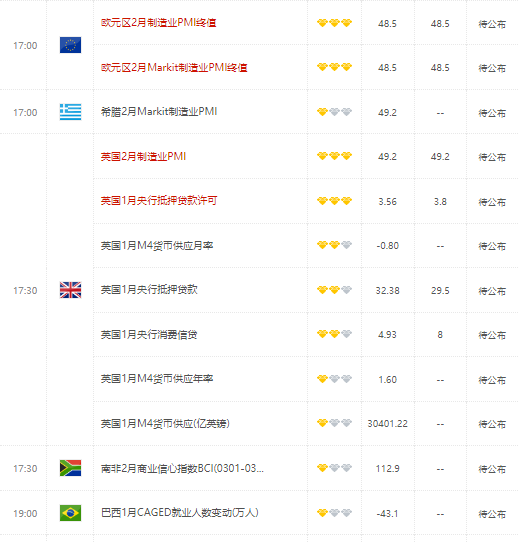The height and width of the screenshot is (542, 518).
Task: Click importance stars for 英国2月制造业PMI
Action: pos(335,156)
